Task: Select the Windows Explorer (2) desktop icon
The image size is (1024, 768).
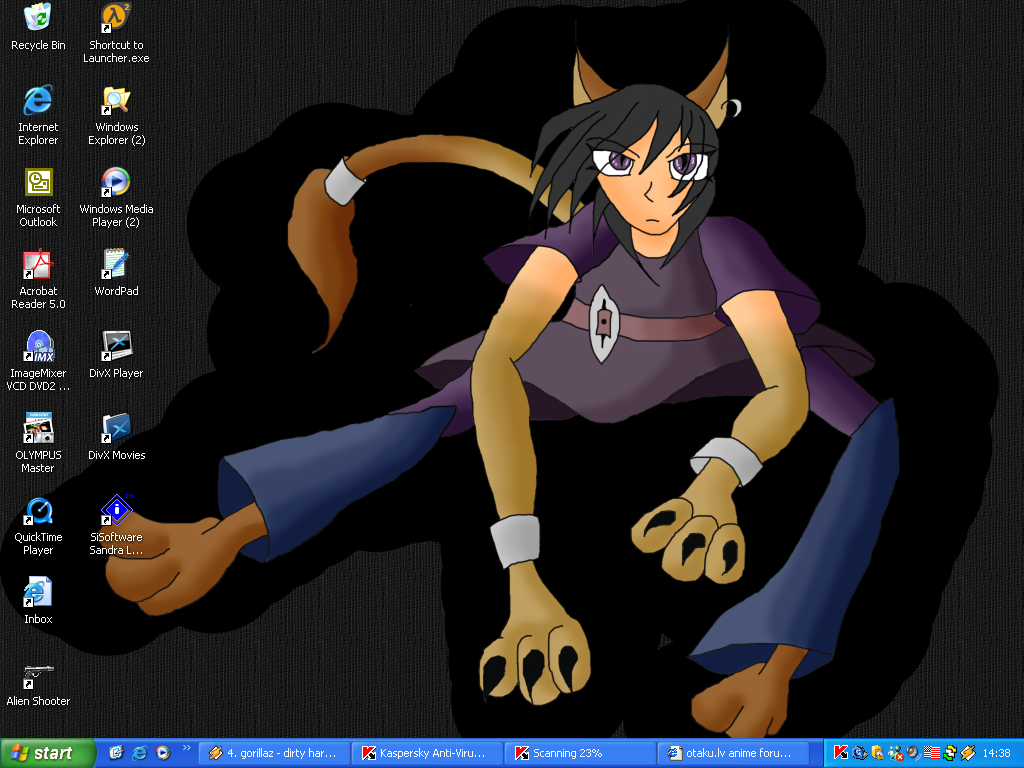Action: (116, 115)
